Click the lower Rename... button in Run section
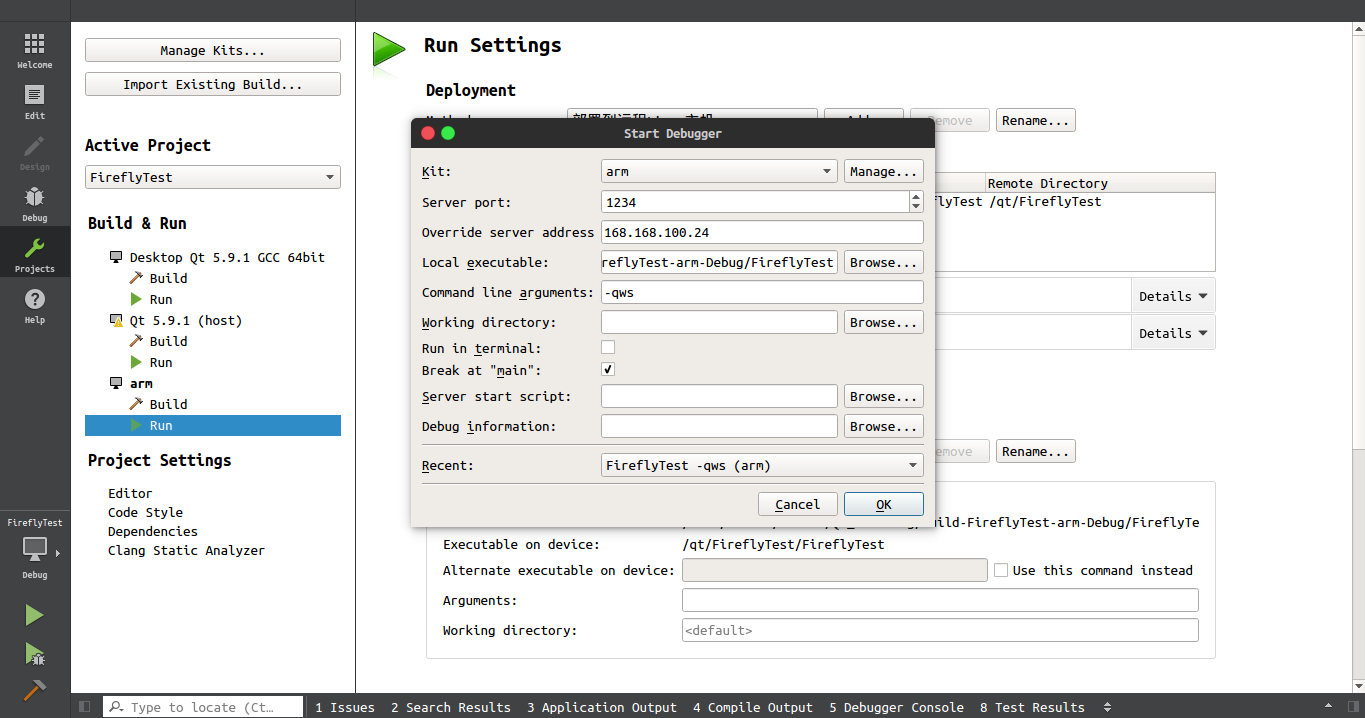This screenshot has width=1365, height=718. tap(1036, 451)
